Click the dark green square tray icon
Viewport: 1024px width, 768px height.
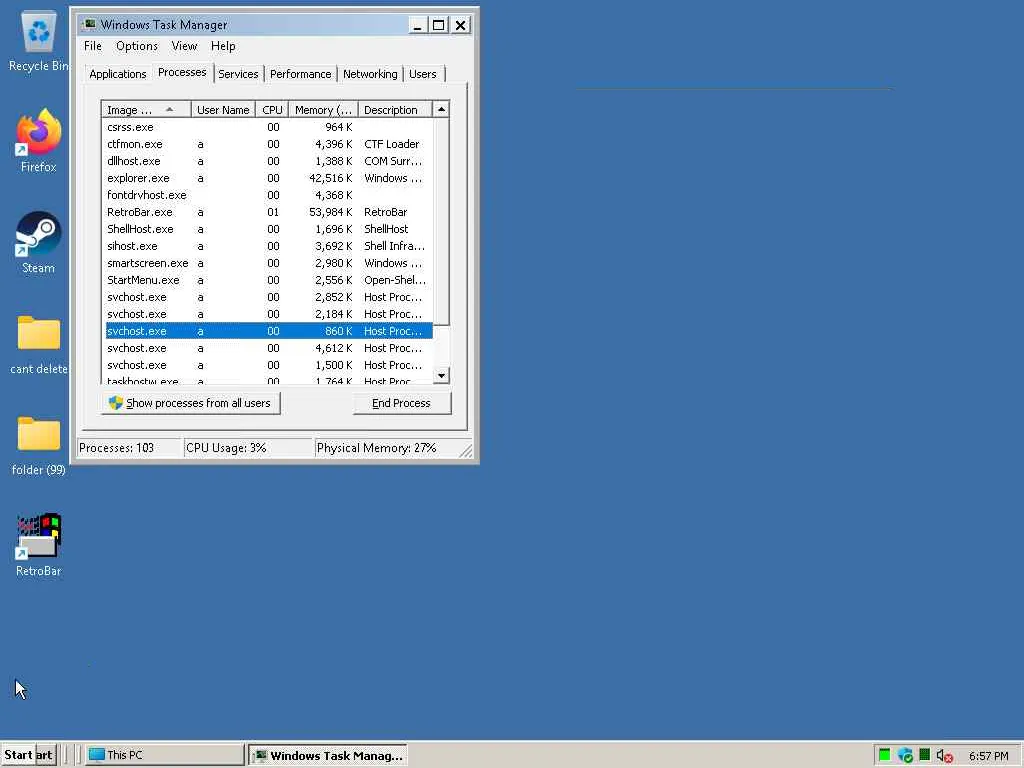tap(924, 754)
